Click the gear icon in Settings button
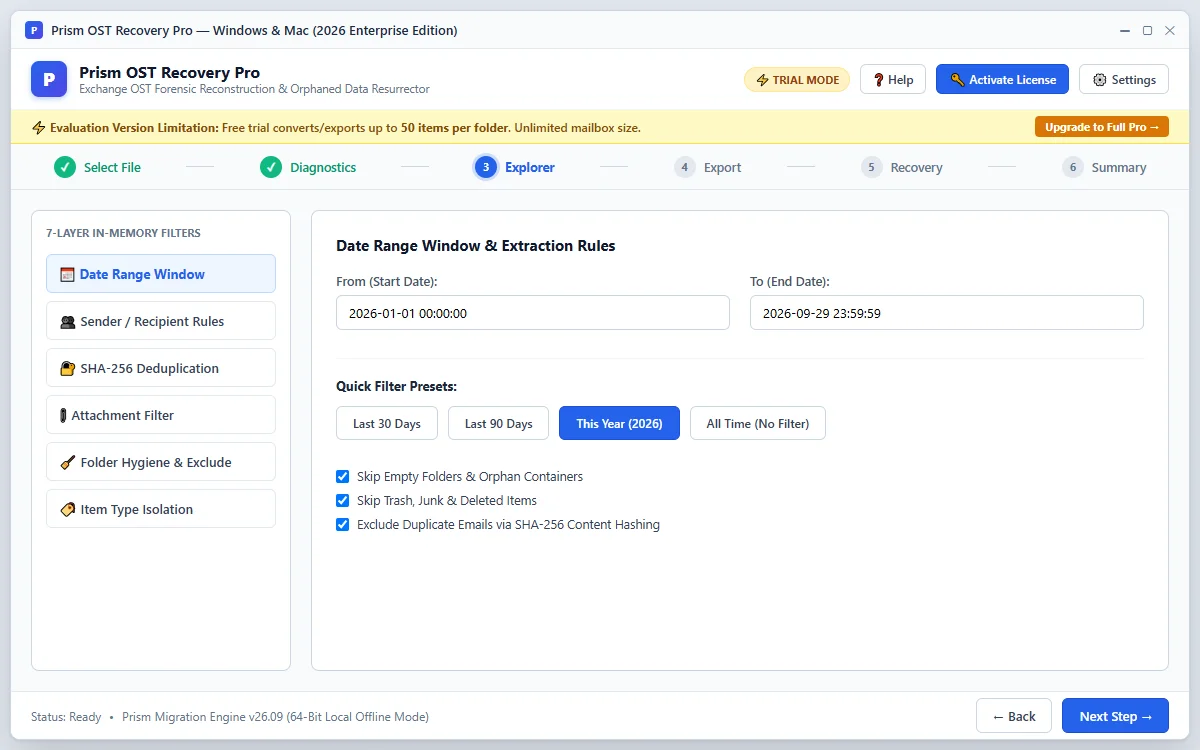The image size is (1200, 750). pyautogui.click(x=1100, y=80)
